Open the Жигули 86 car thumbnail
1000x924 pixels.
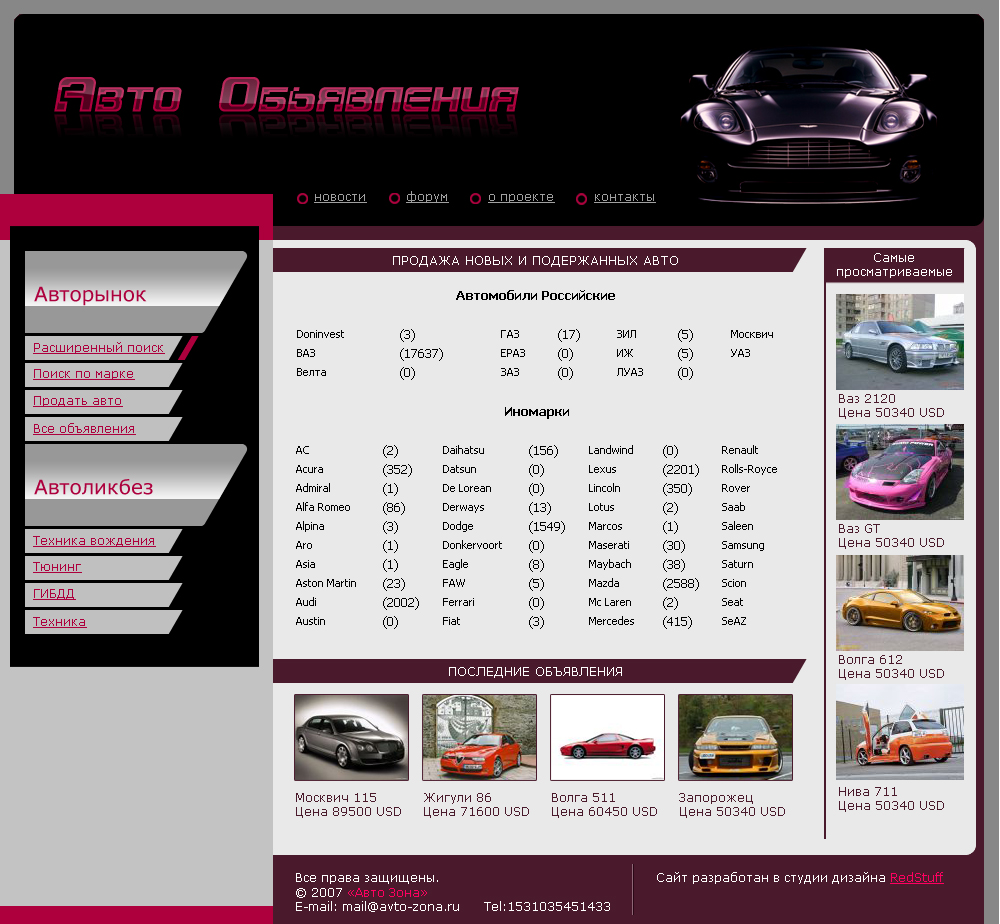480,737
